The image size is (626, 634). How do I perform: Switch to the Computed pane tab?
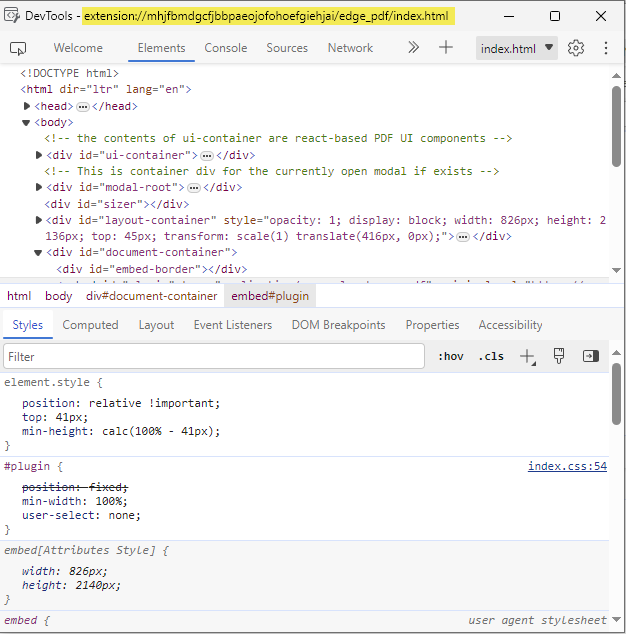point(90,325)
